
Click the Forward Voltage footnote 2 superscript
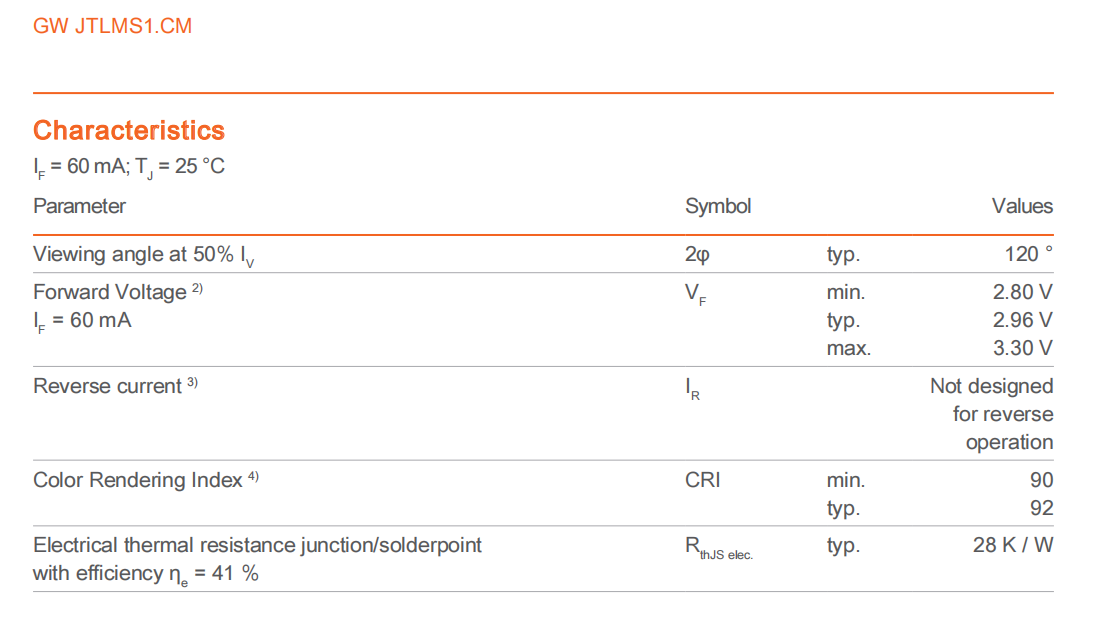coord(197,288)
